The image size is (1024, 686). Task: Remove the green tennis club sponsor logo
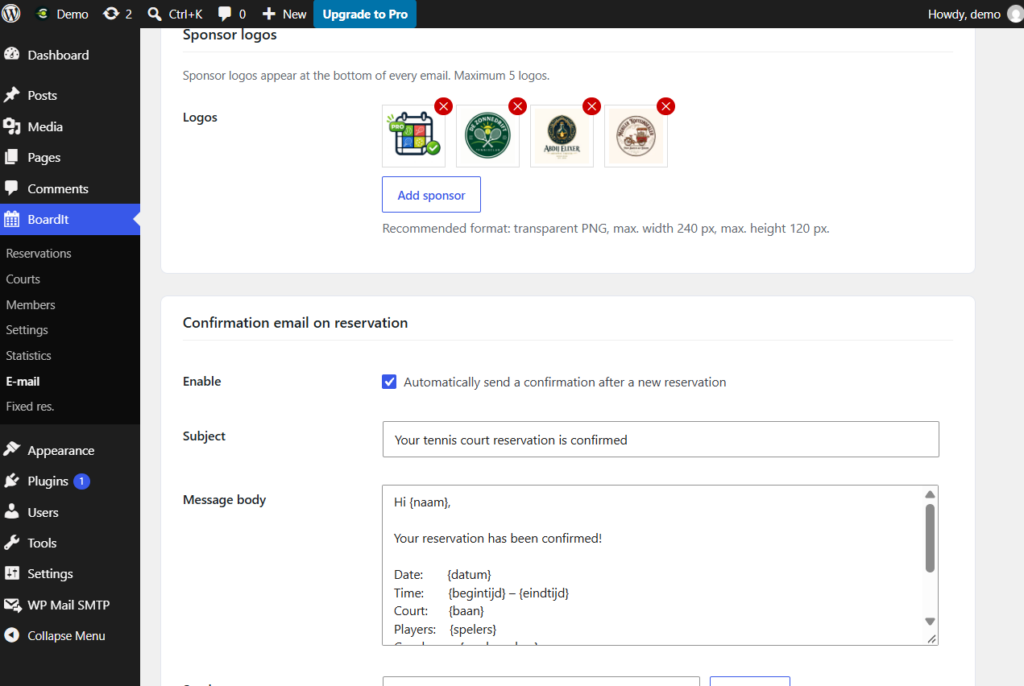[x=518, y=106]
